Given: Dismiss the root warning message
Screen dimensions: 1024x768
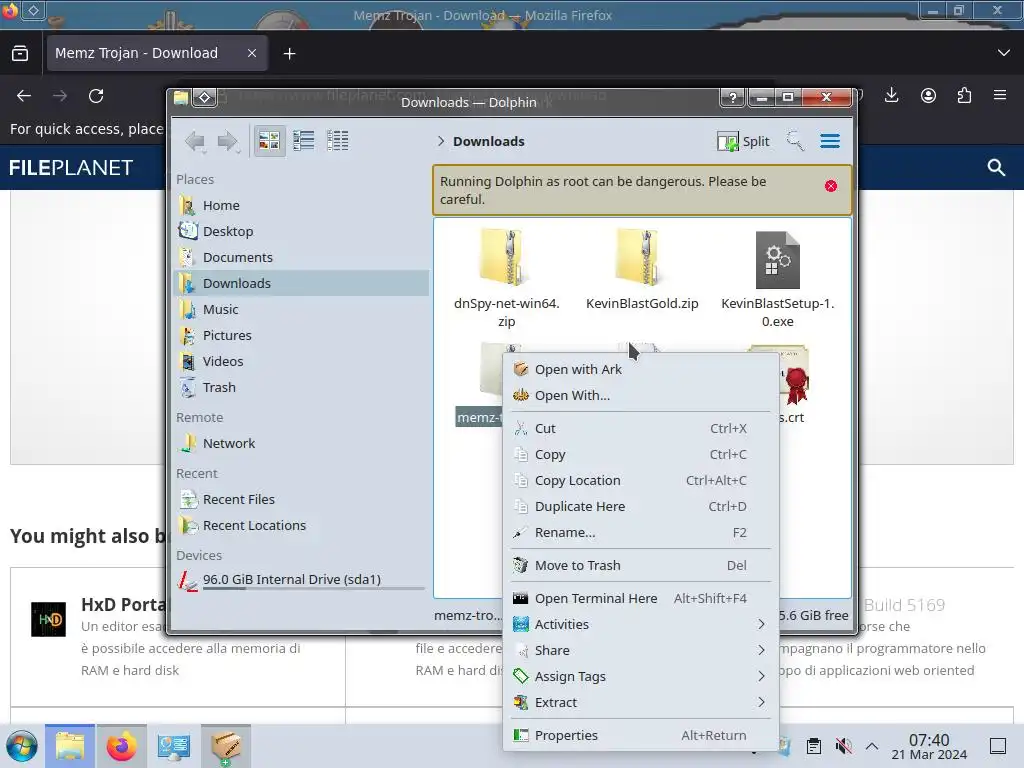Looking at the screenshot, I should click(x=831, y=186).
